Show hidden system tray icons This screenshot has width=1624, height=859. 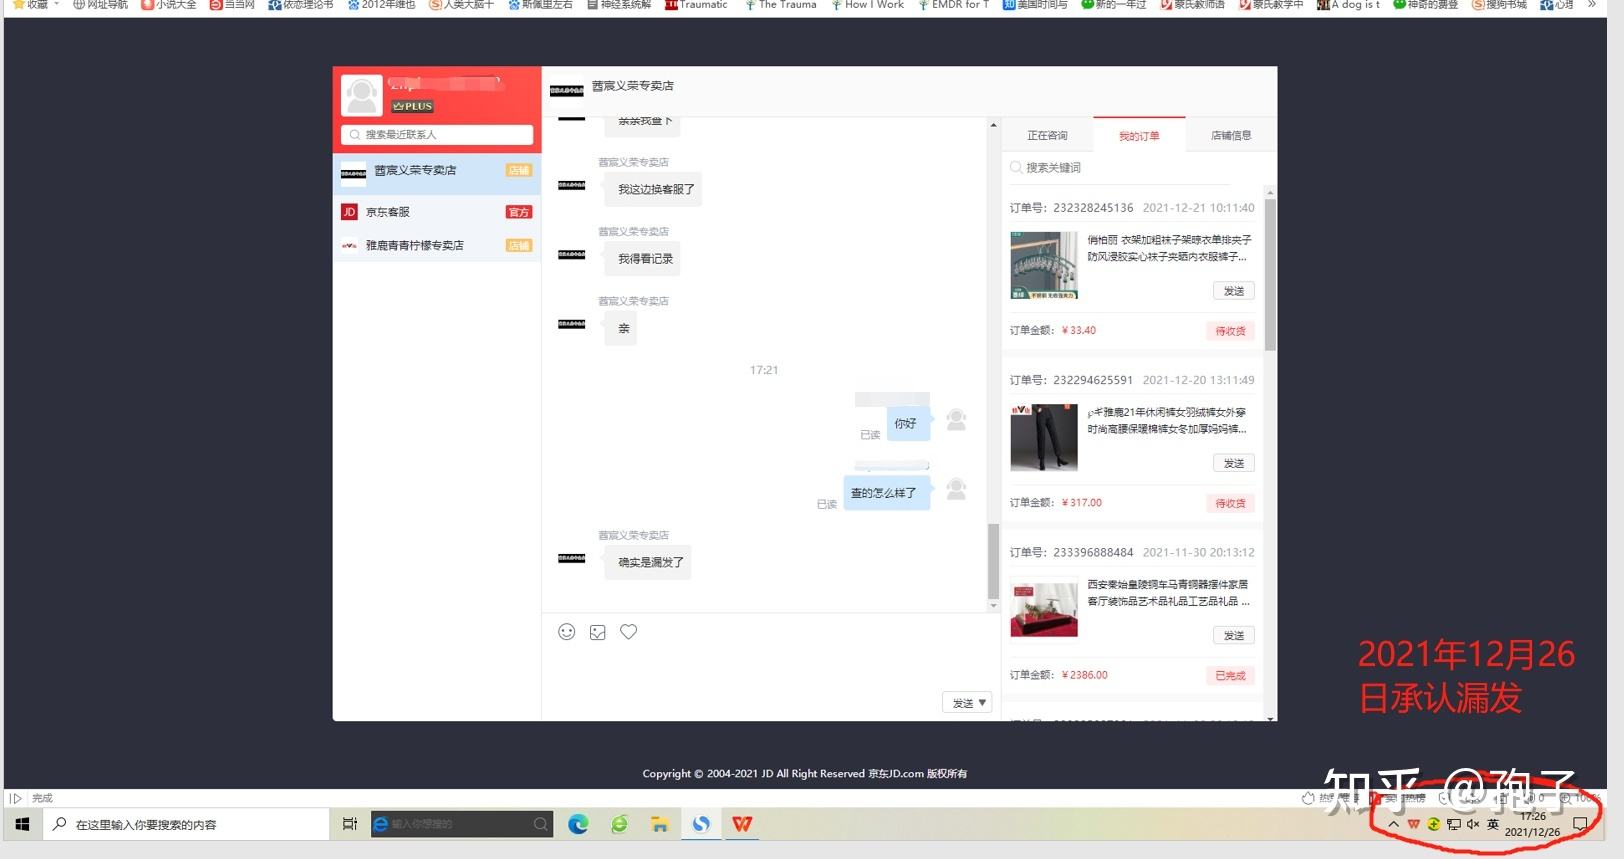tap(1394, 824)
